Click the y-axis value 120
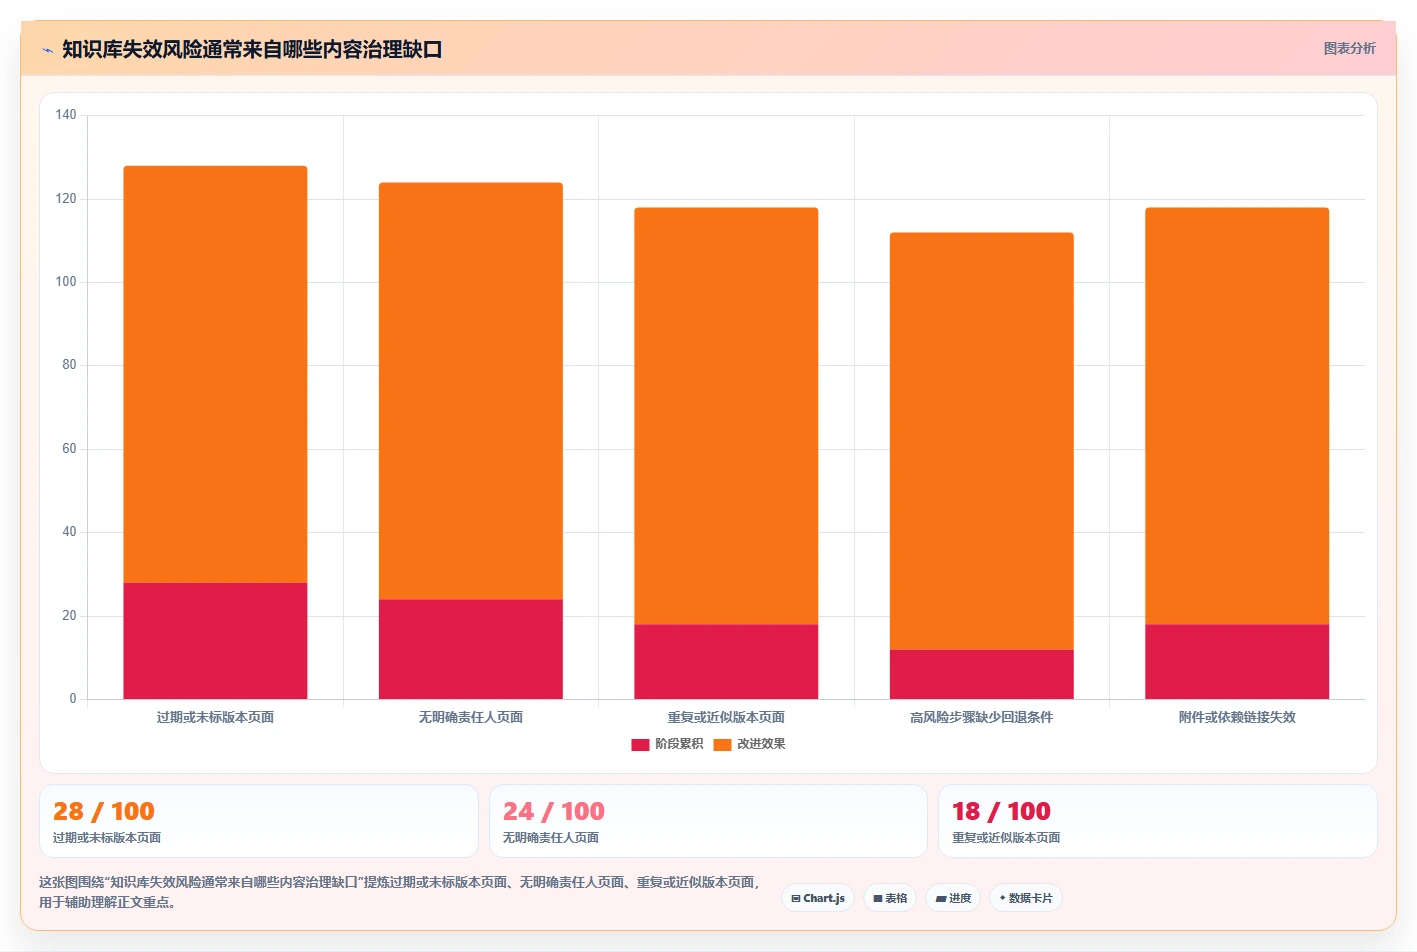This screenshot has width=1417, height=952. 66,199
